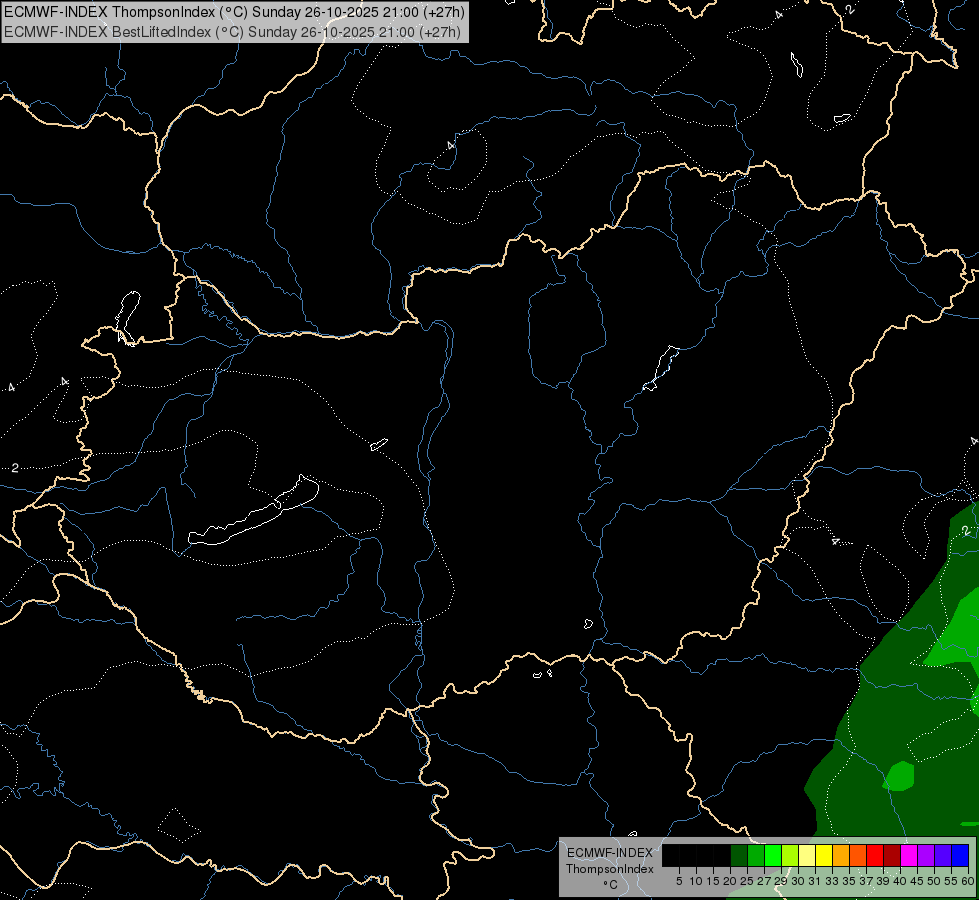The width and height of the screenshot is (979, 900).
Task: Click the legend tick label 20
Action: (x=730, y=881)
